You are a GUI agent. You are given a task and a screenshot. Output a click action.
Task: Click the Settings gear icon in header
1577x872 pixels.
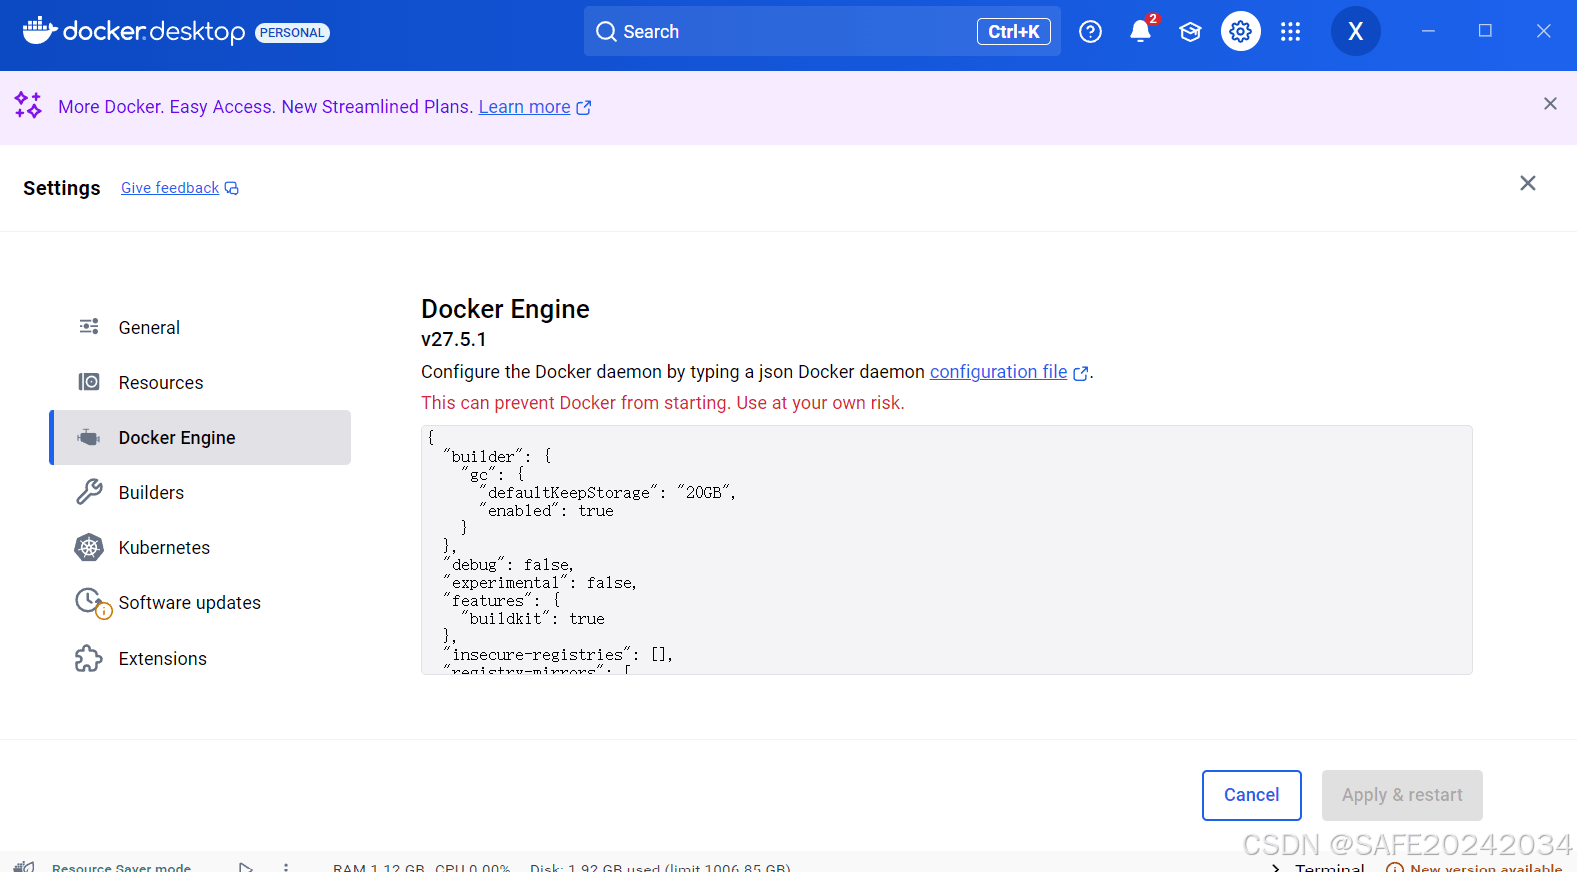[x=1240, y=32]
